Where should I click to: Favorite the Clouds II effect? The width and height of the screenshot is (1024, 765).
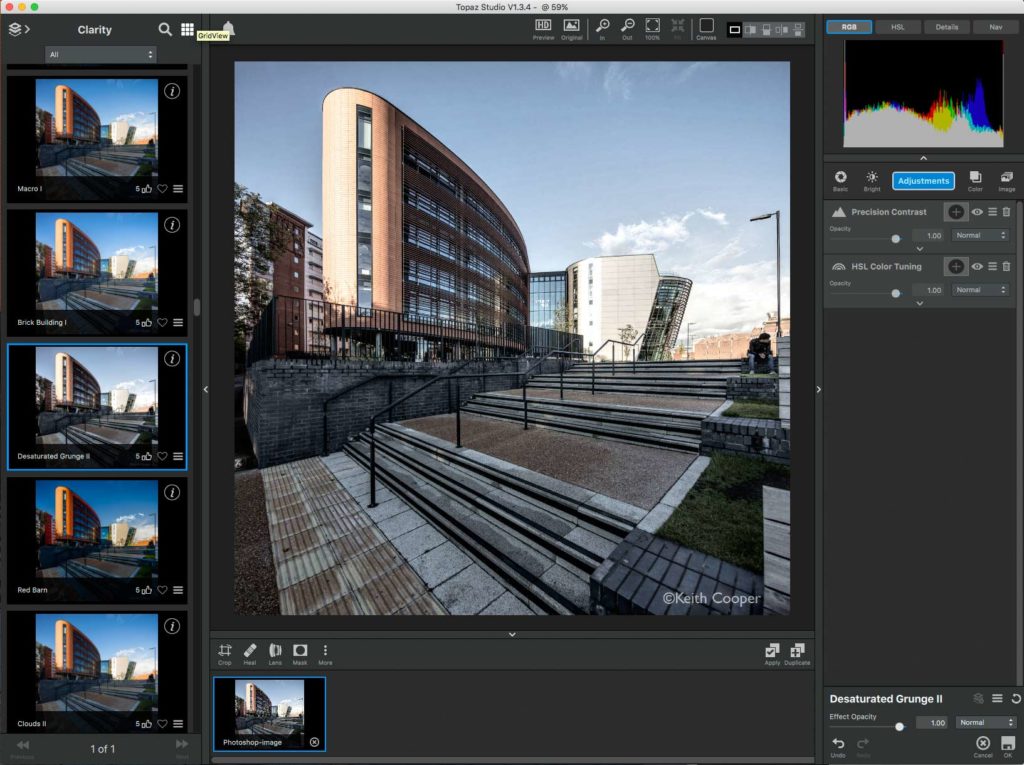point(162,724)
